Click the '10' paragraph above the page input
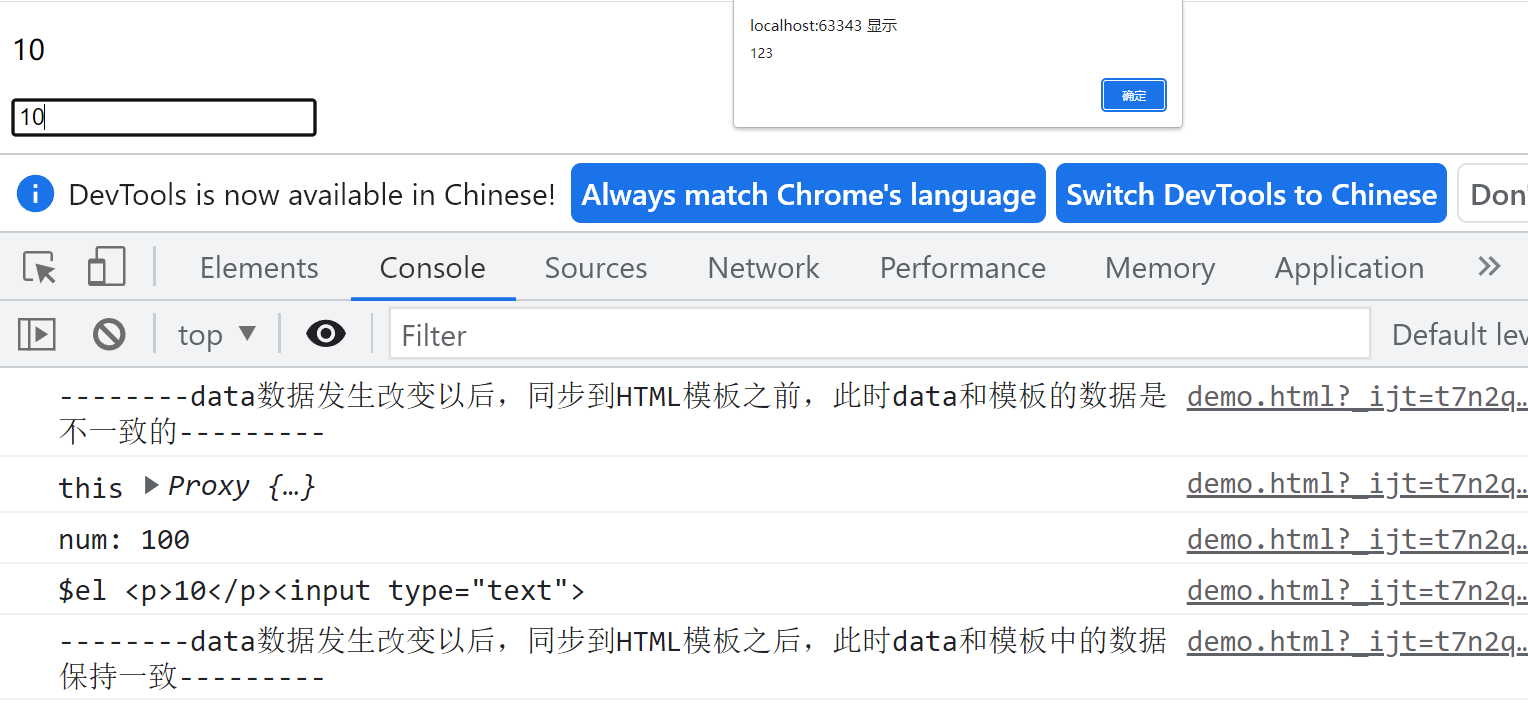The image size is (1528, 703). click(29, 49)
